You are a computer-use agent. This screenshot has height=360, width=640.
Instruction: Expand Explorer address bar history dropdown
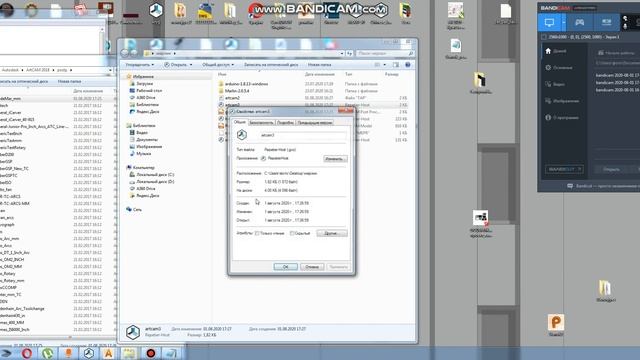(342, 53)
